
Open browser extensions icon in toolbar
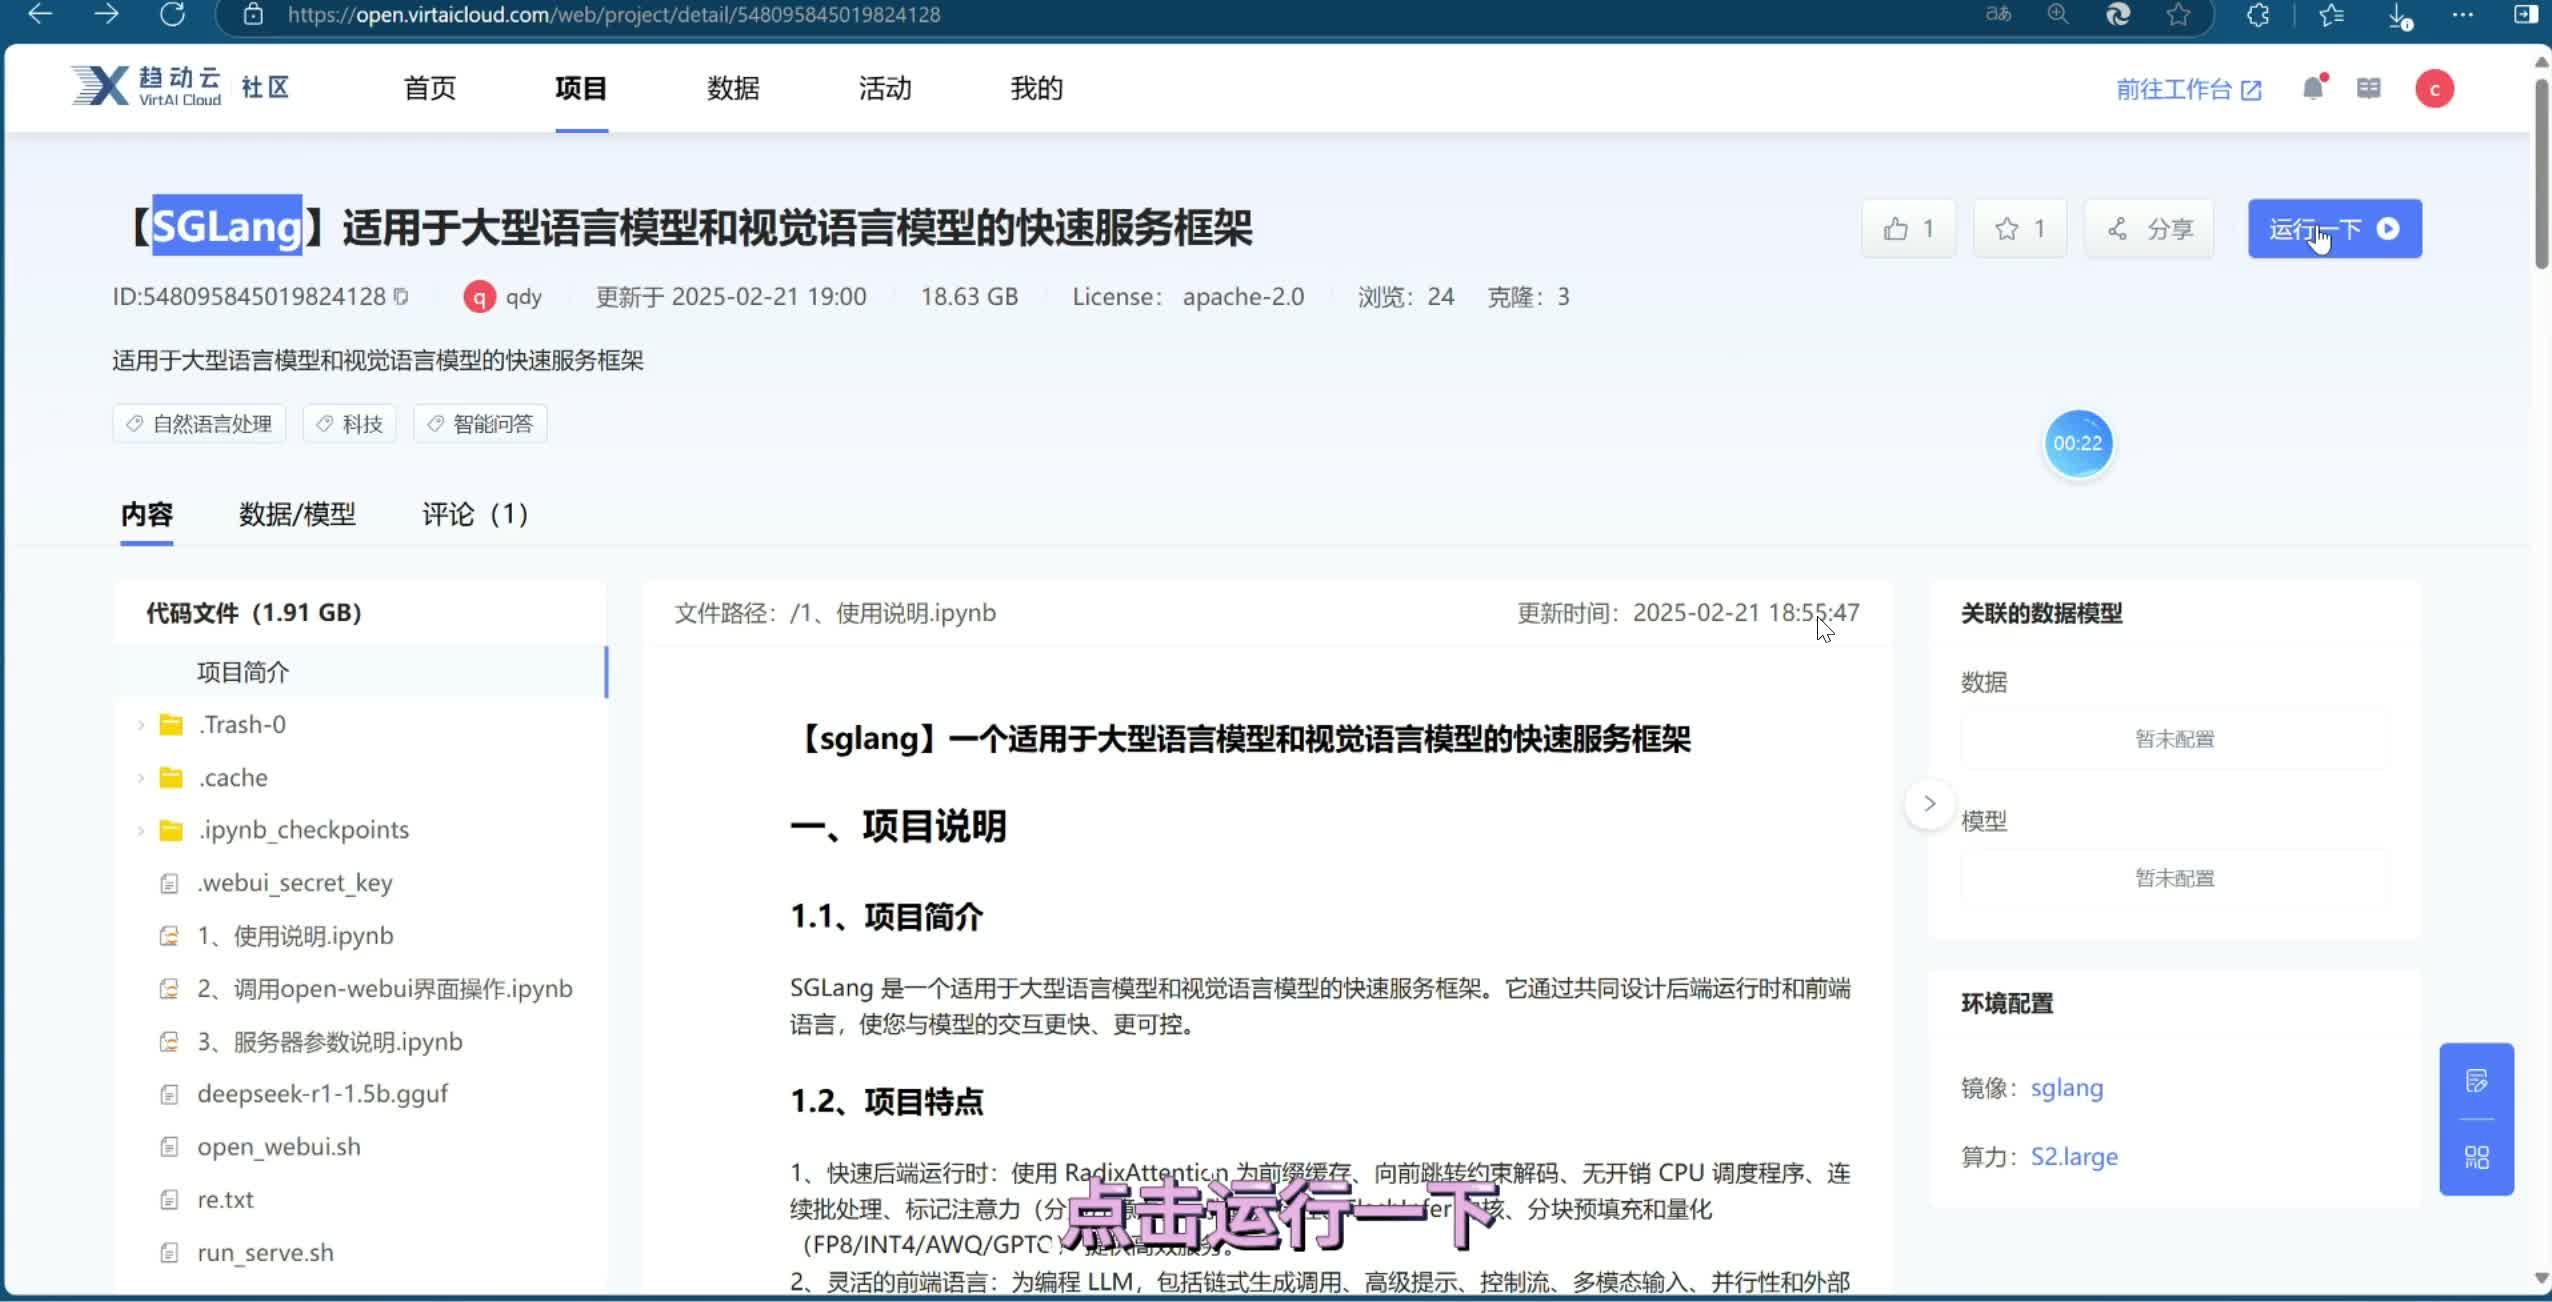(x=2258, y=15)
